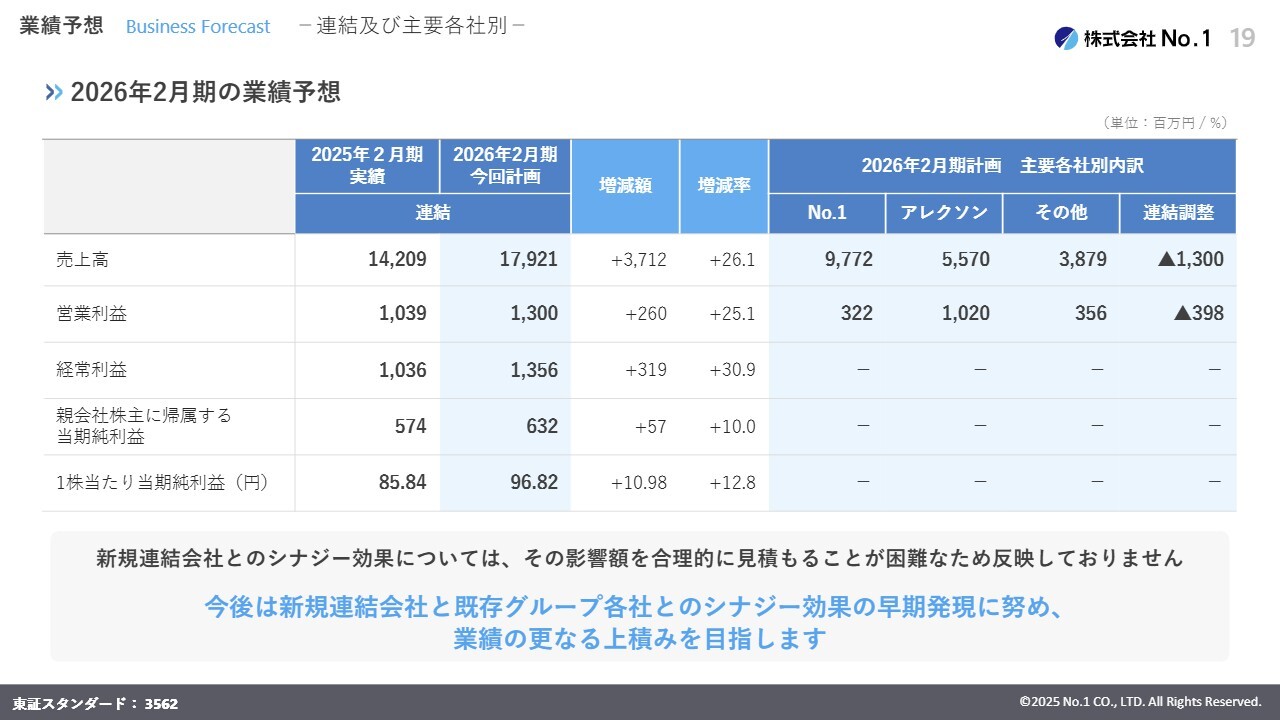Click the 増減額 column header
This screenshot has width=1280, height=720.
click(625, 186)
